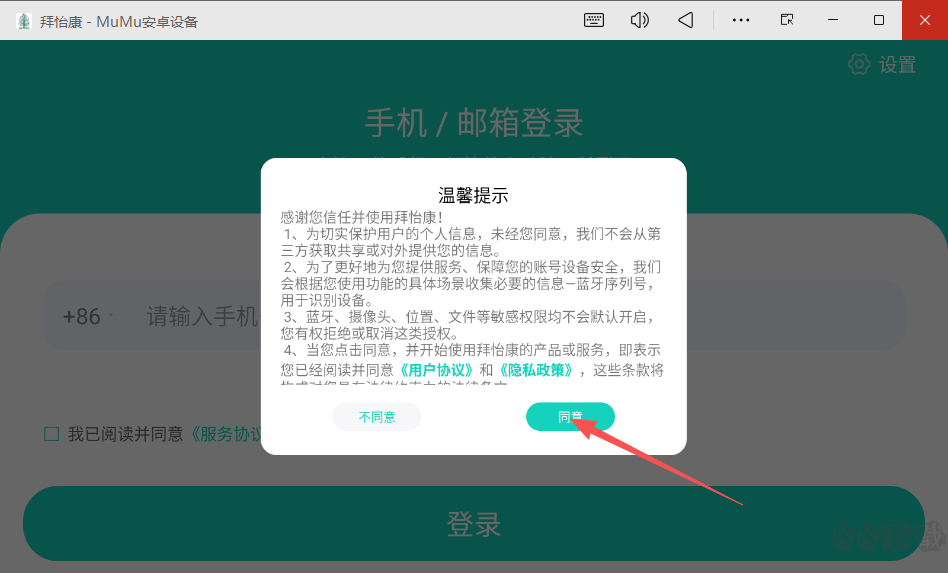The image size is (948, 573).
Task: Click the large 登录 login button
Action: coord(473,523)
